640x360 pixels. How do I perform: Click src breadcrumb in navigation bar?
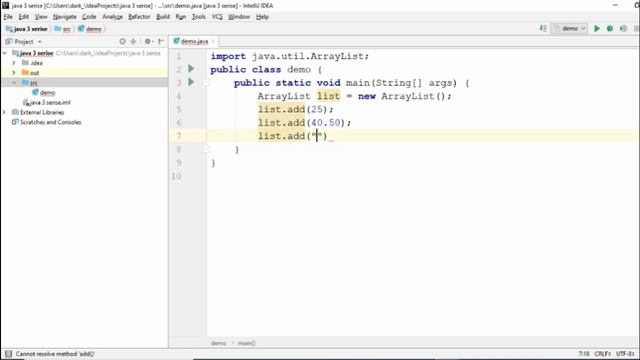click(x=63, y=29)
